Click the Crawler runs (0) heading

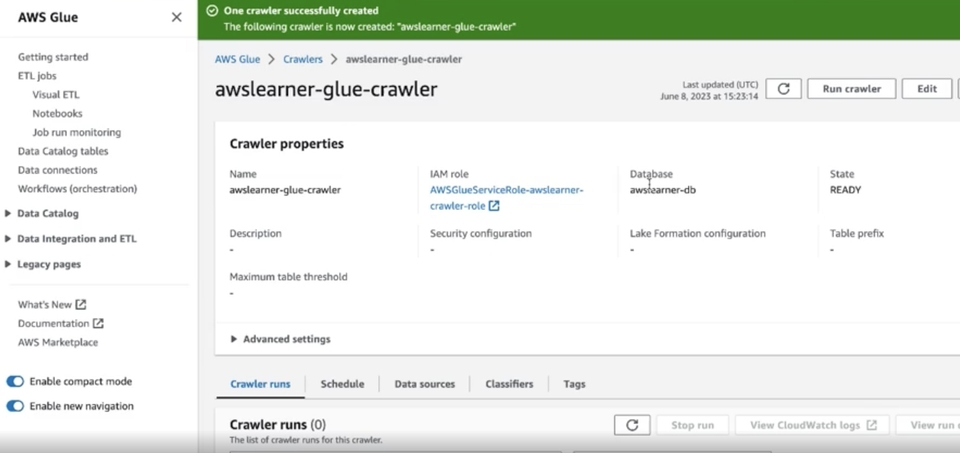[278, 425]
